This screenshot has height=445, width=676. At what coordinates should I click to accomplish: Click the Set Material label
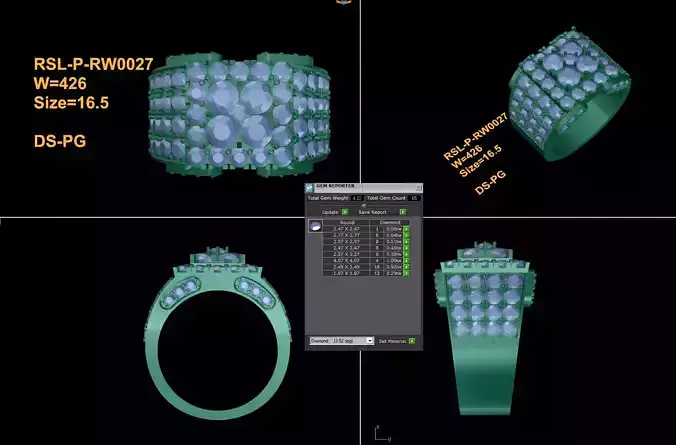392,341
